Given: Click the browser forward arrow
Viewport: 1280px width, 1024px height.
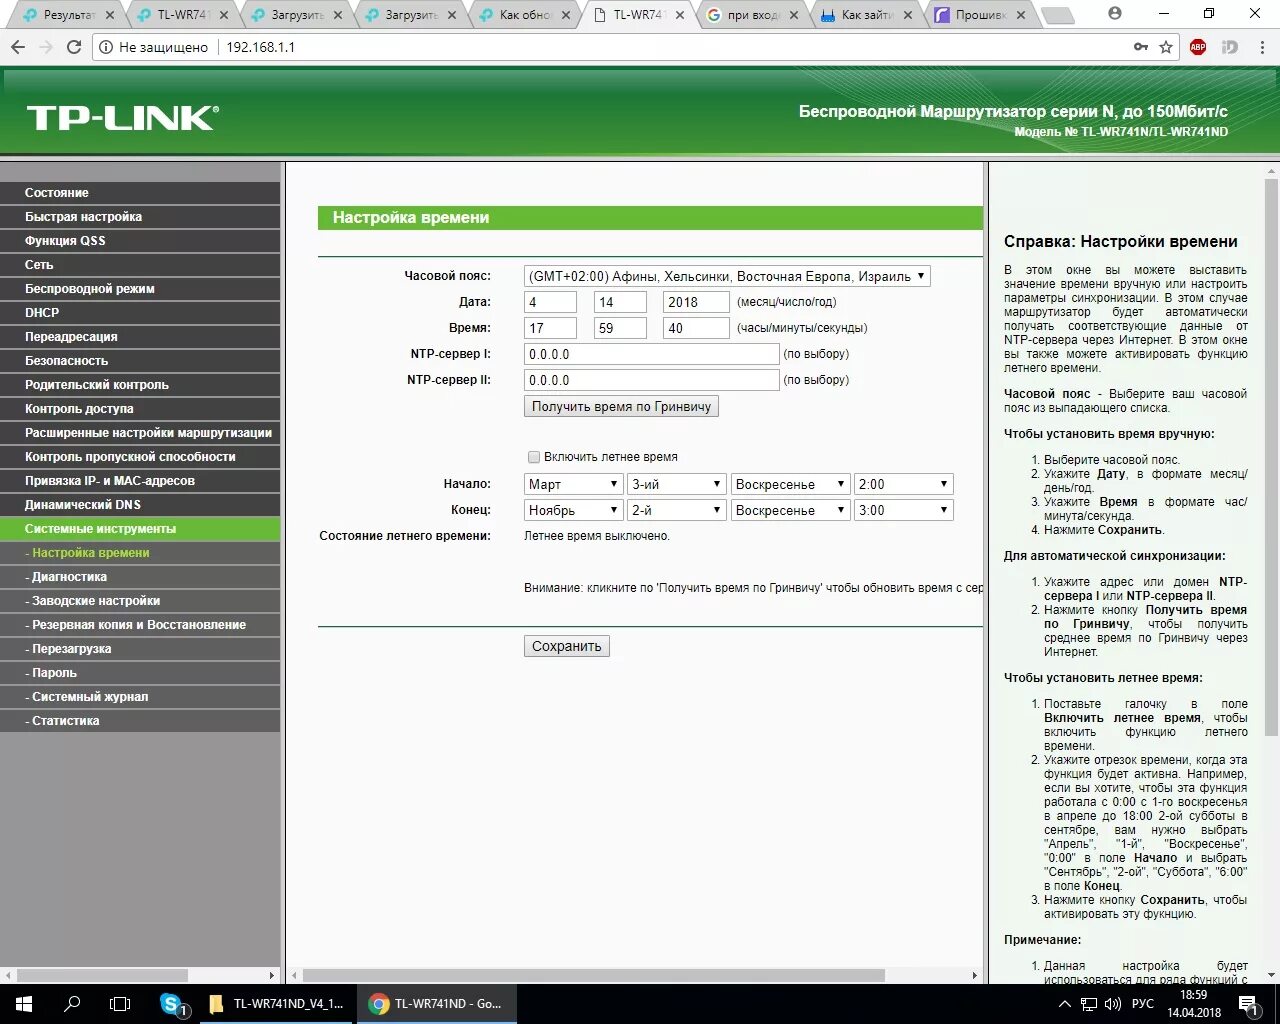Looking at the screenshot, I should tap(46, 47).
